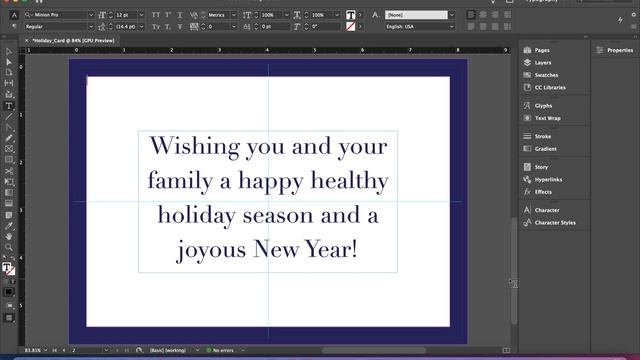Click the Fill and Stroke swatch in Tools panel
Viewport: 640px width, 360px height.
point(8,269)
